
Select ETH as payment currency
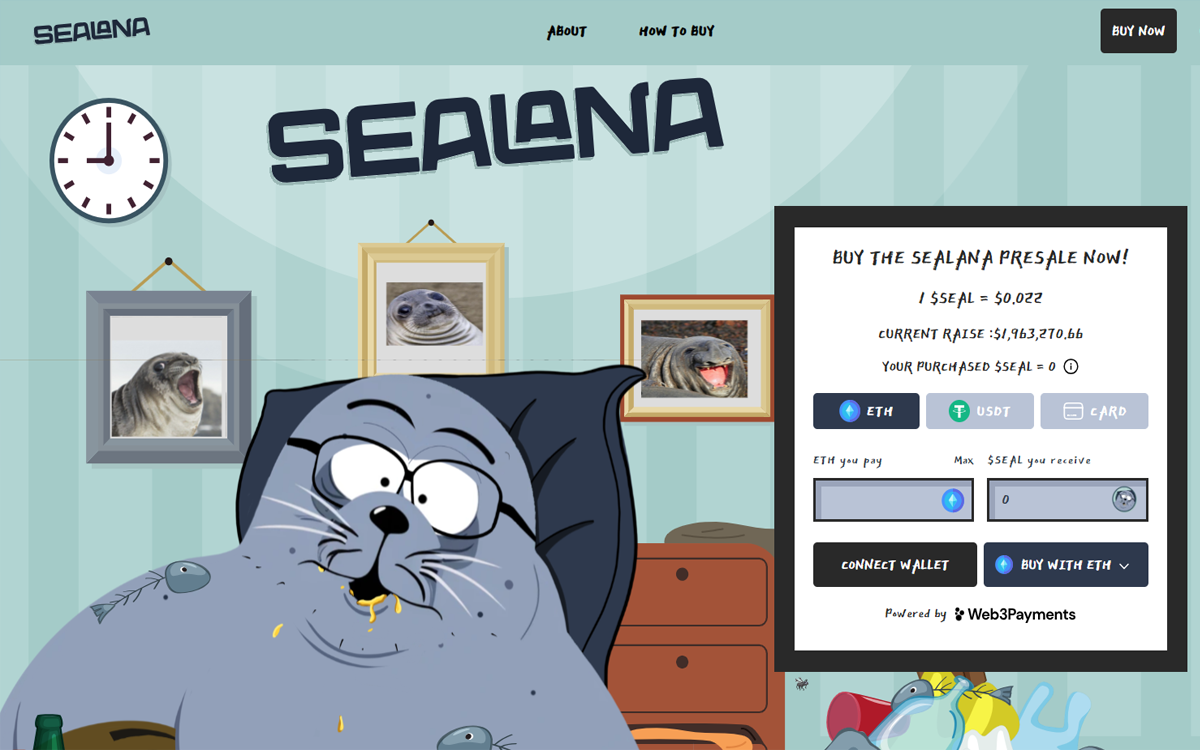pyautogui.click(x=866, y=411)
